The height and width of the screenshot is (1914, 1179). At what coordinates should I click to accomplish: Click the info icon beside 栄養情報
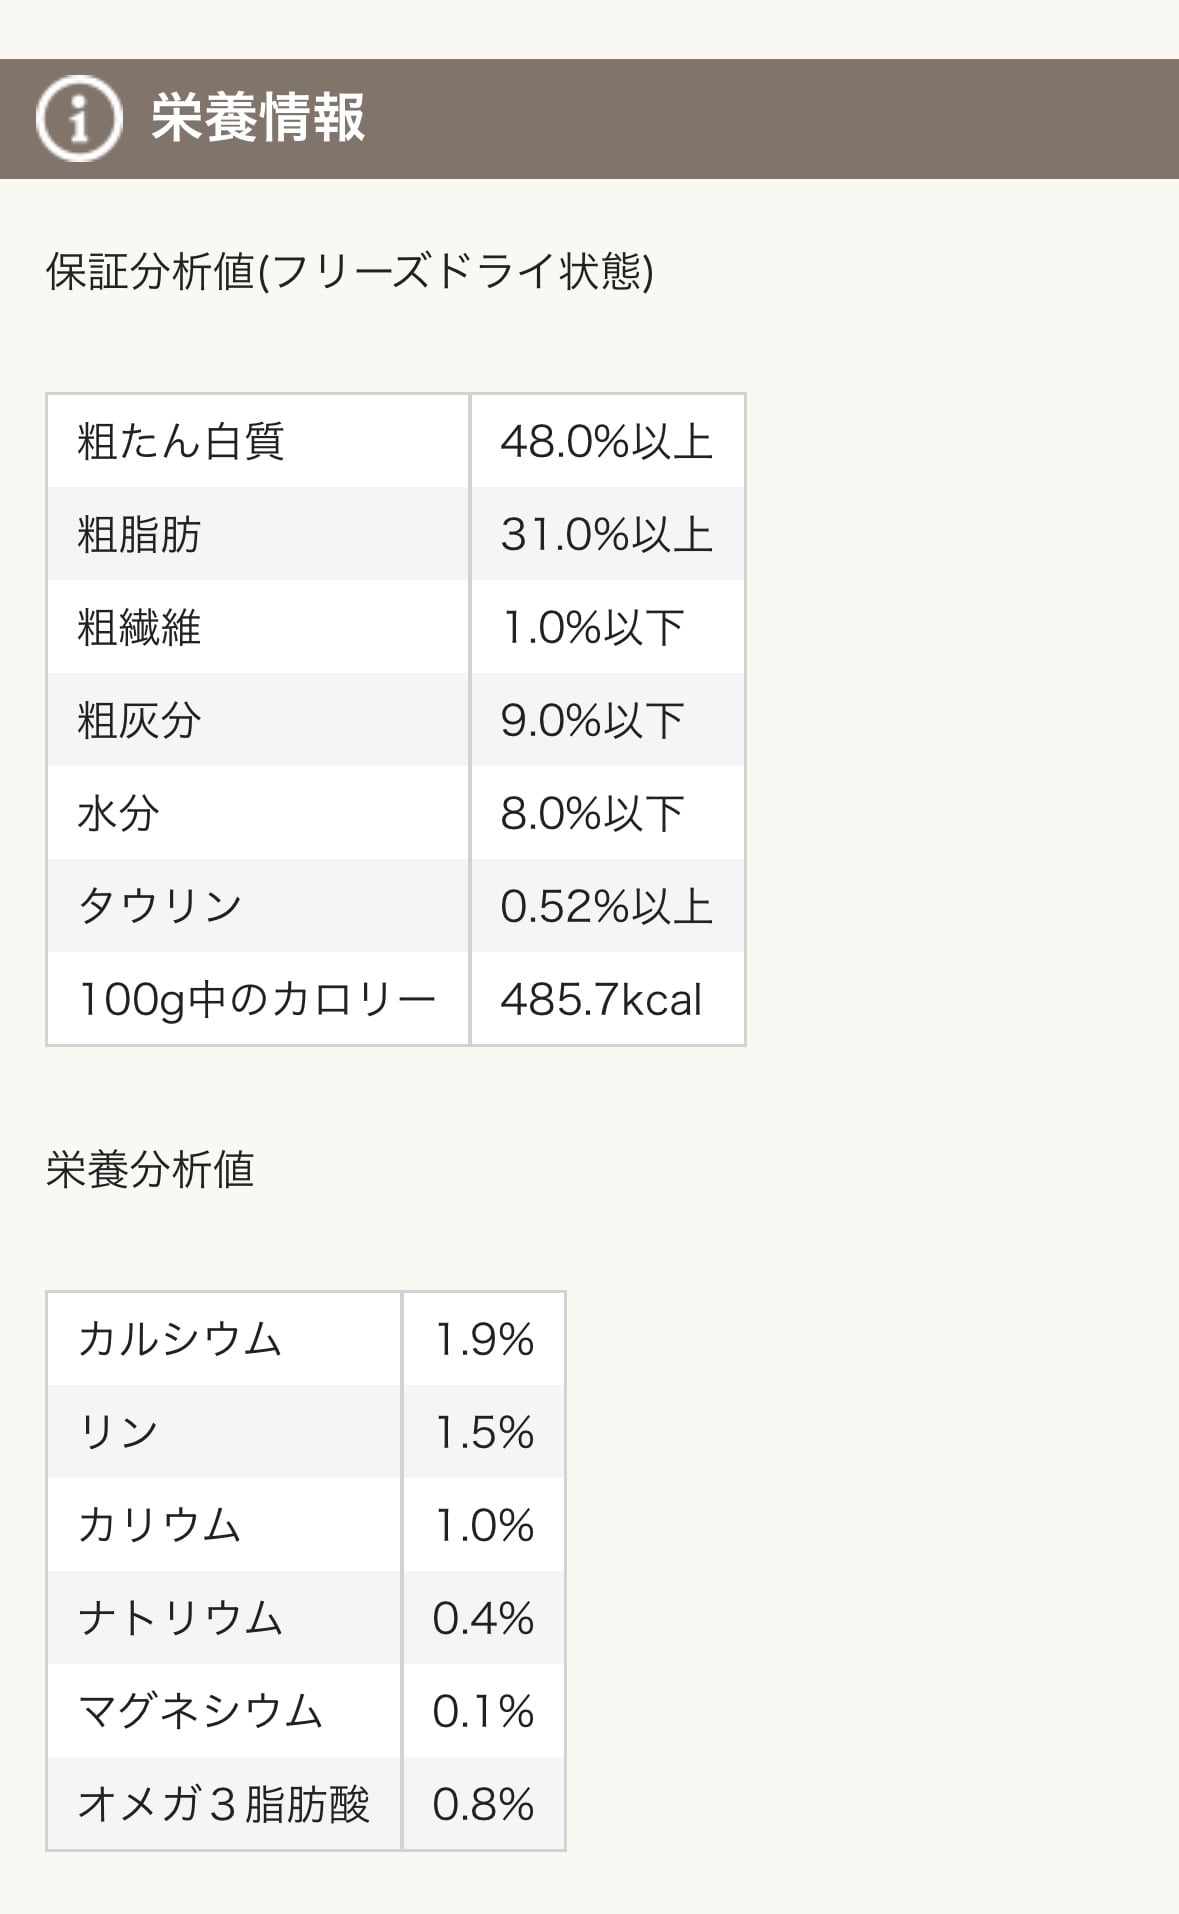[x=78, y=119]
